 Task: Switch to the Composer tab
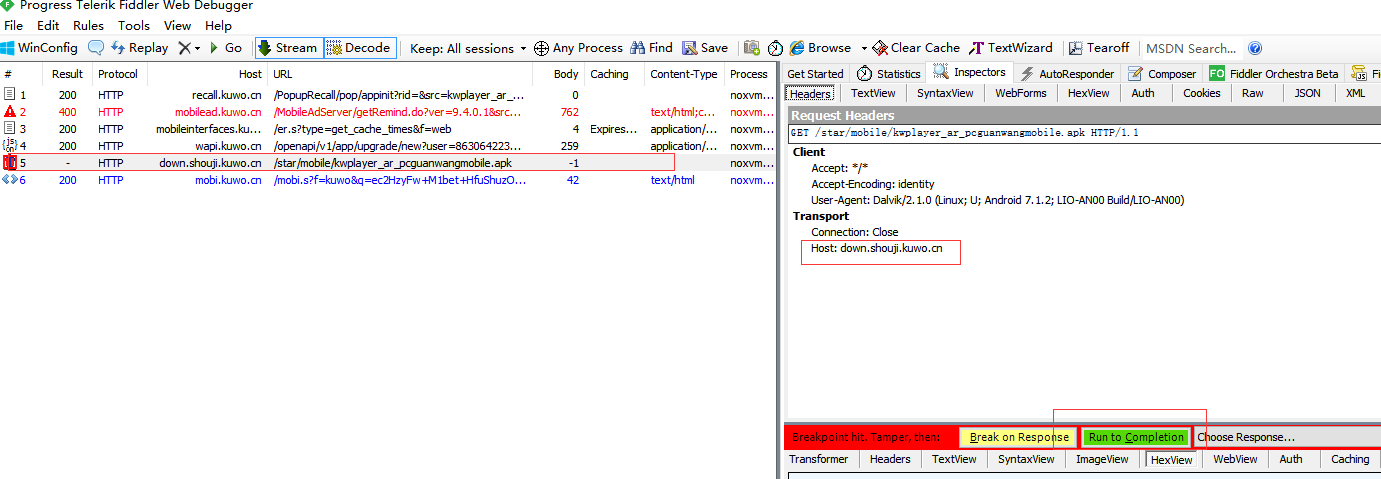tap(1161, 74)
